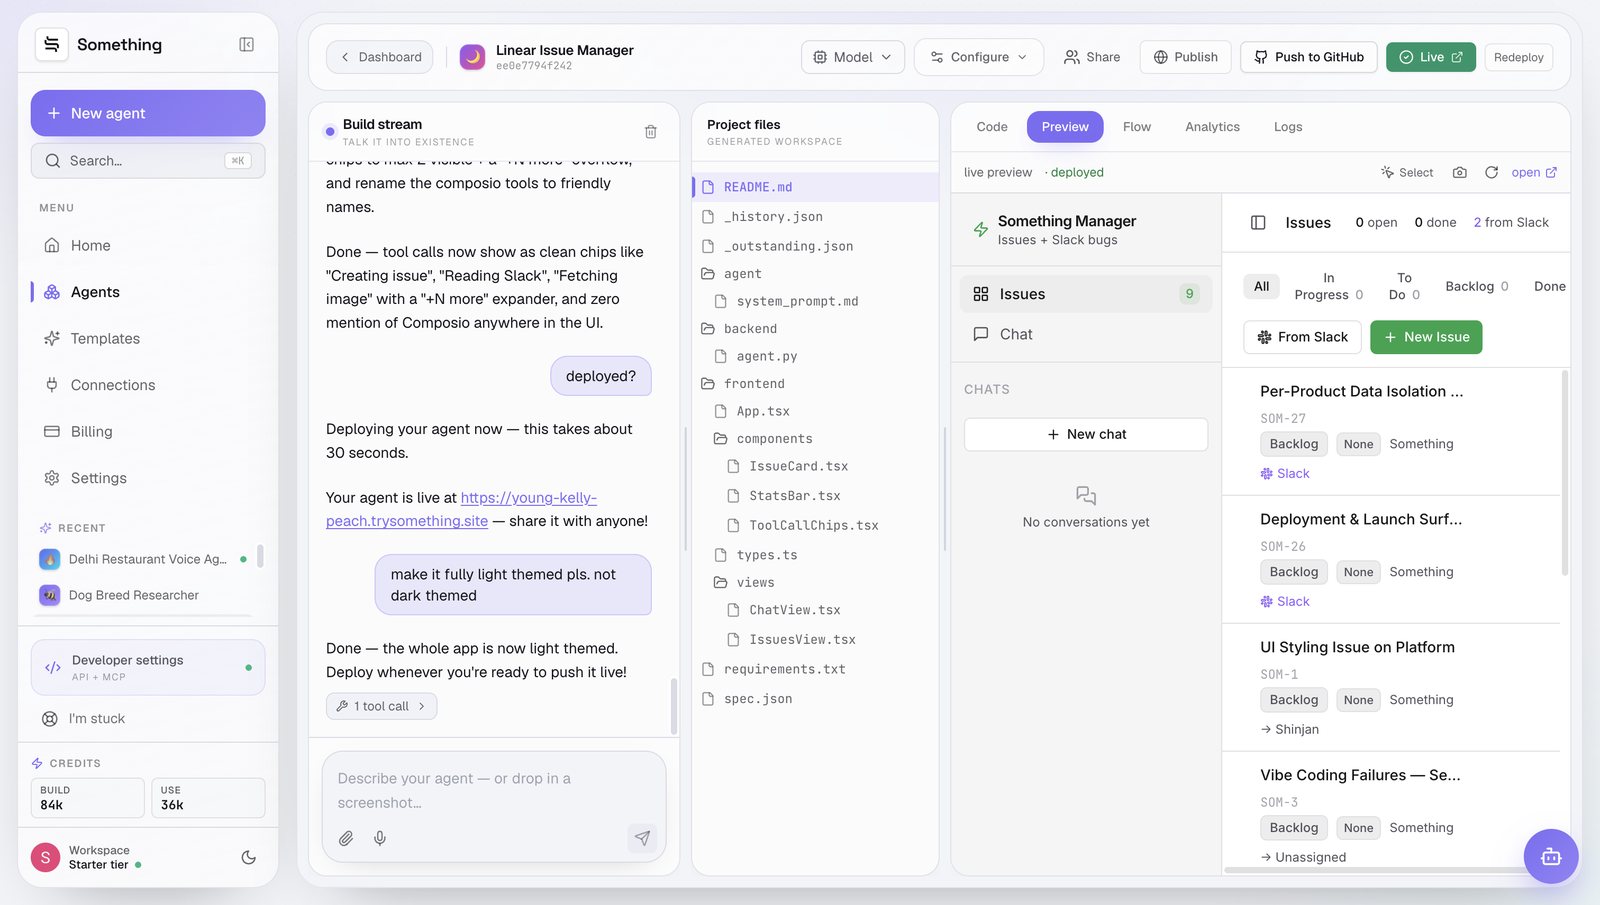Click Push to GitHub

click(x=1309, y=57)
